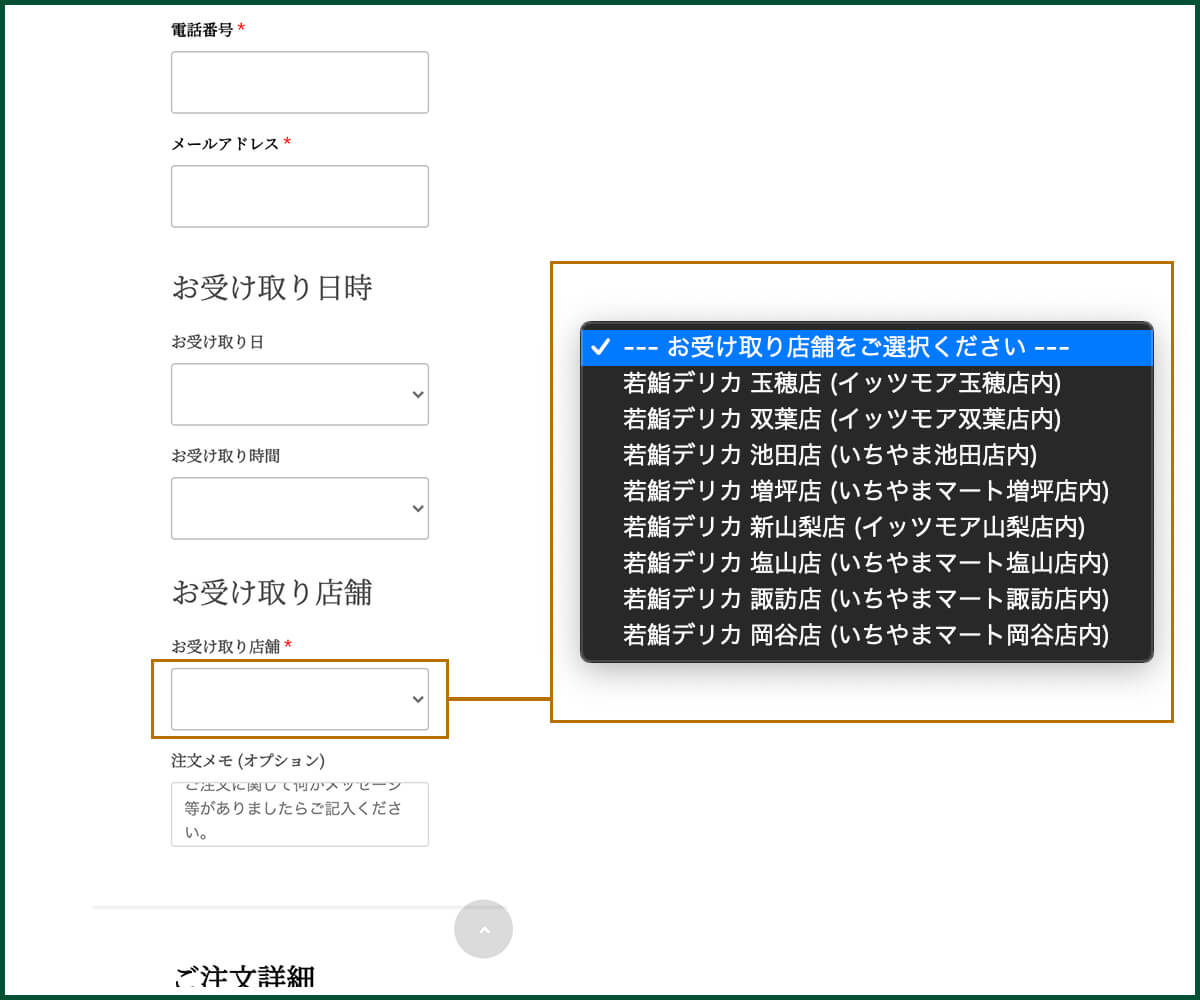This screenshot has height=1000, width=1200.
Task: Click the scroll-to-top arrow button
Action: point(483,929)
